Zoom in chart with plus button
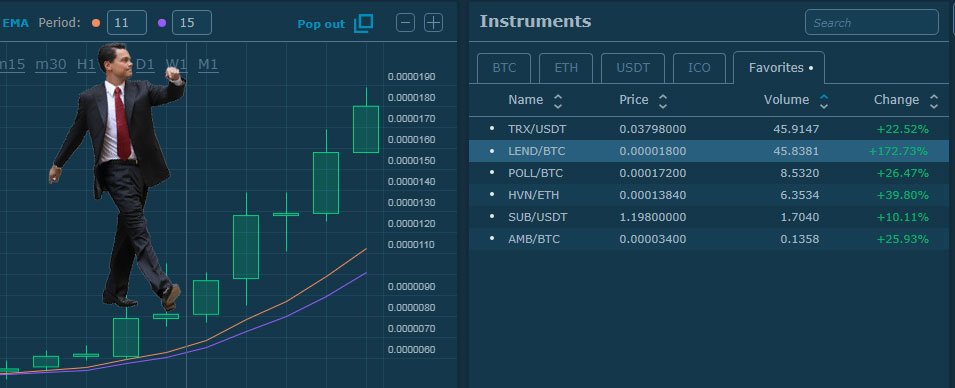Screen dimensions: 955x388 coord(433,23)
